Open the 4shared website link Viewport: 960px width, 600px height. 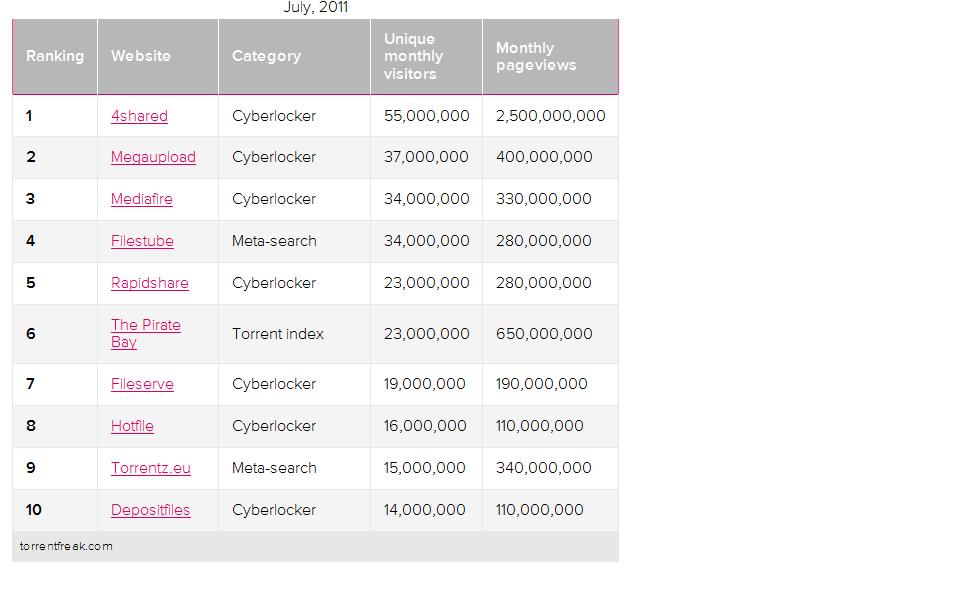(x=139, y=116)
